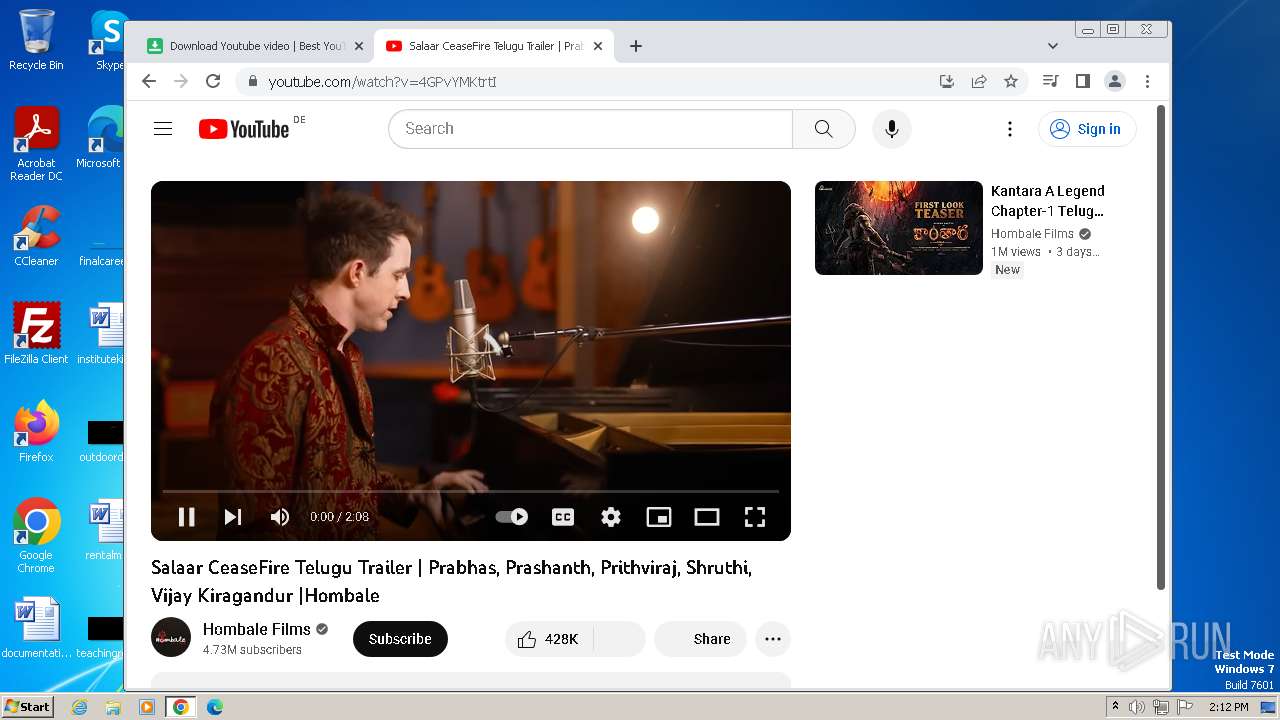The width and height of the screenshot is (1280, 720).
Task: Click the search magnifier button
Action: pos(823,129)
